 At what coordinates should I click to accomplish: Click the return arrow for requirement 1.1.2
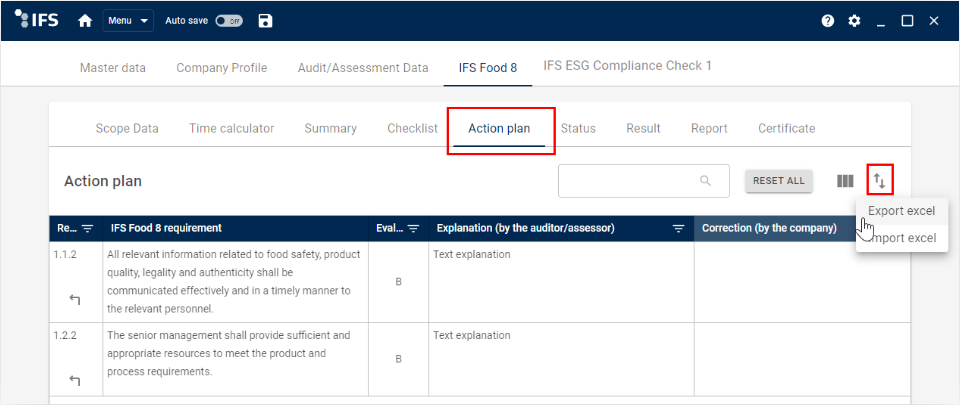[x=75, y=299]
